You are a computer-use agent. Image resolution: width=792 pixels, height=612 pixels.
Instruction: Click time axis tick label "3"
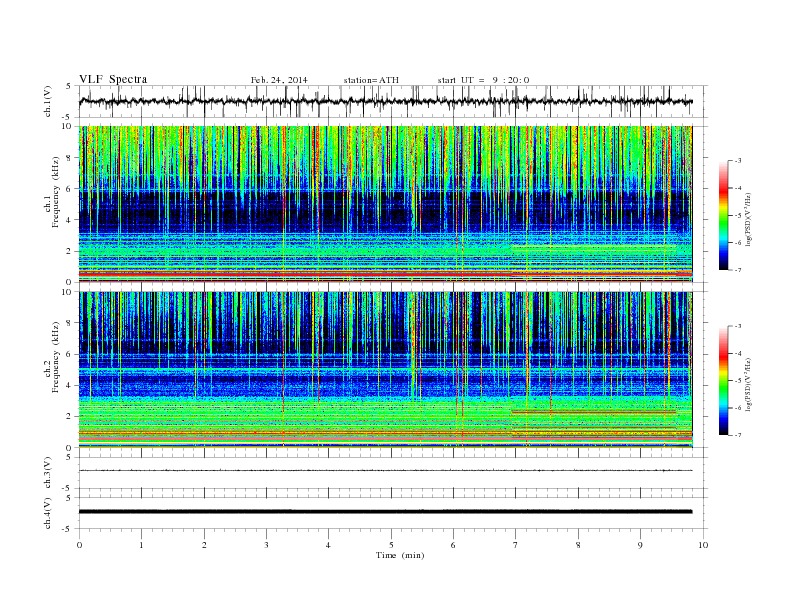pos(267,545)
